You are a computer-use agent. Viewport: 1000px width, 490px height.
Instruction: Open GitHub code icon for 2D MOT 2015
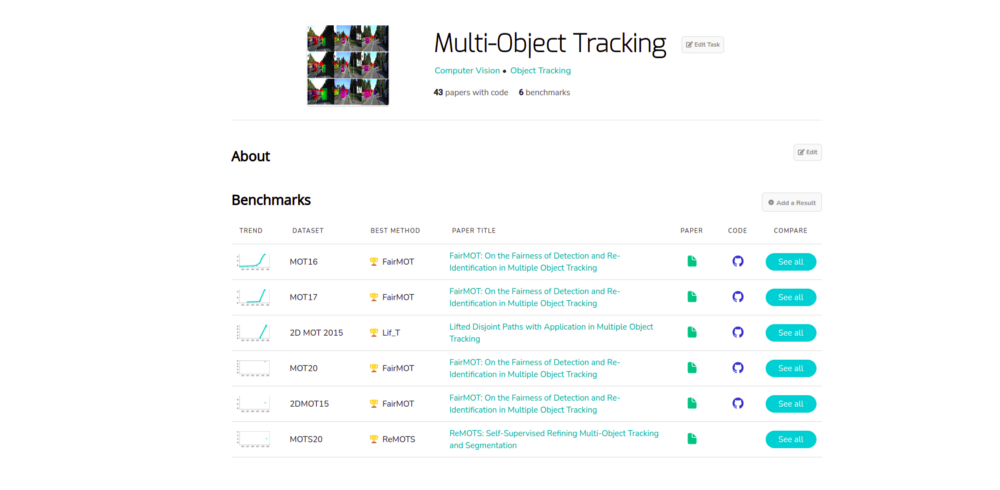point(738,332)
